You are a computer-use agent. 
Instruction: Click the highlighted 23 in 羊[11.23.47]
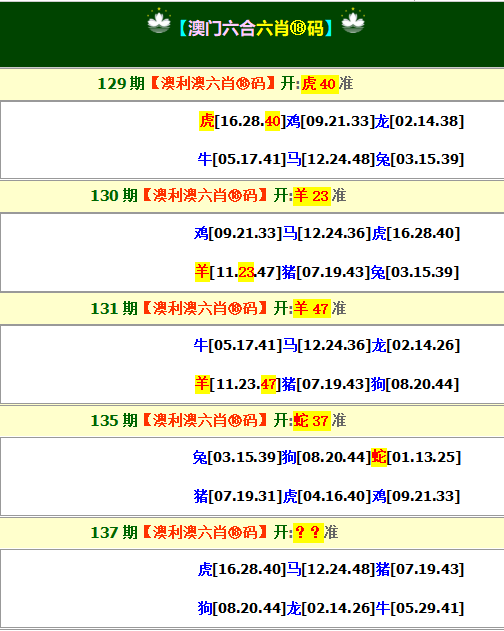click(246, 272)
